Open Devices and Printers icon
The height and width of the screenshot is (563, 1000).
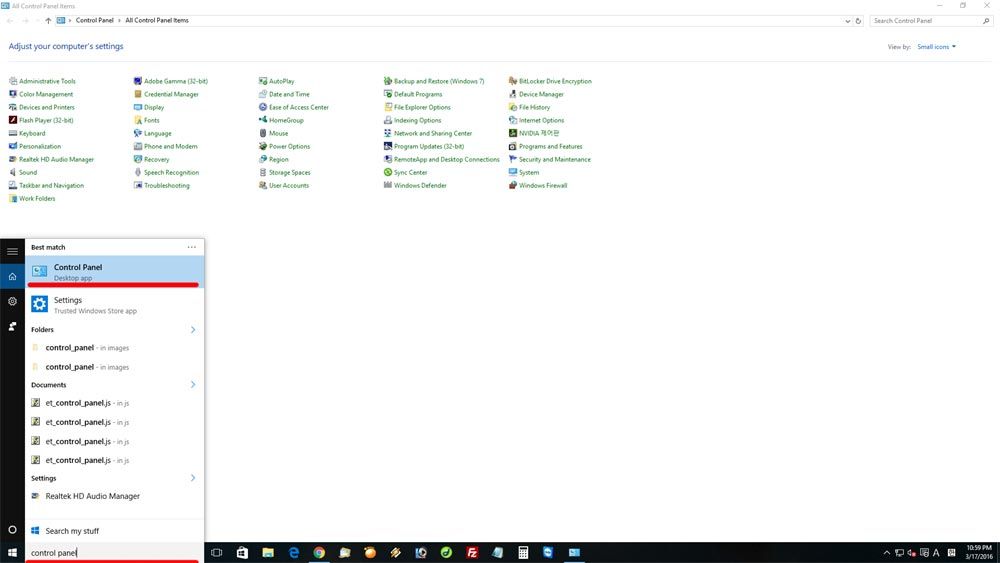pyautogui.click(x=13, y=107)
